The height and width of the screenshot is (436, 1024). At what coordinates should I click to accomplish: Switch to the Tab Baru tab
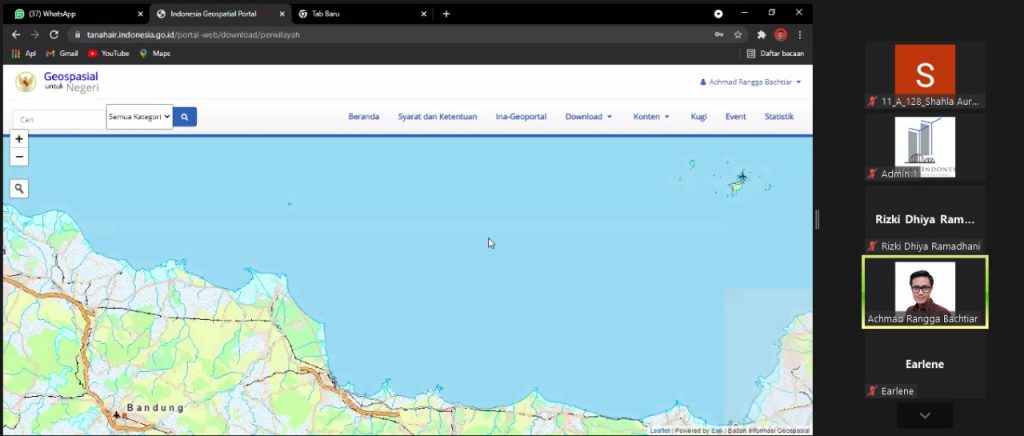point(361,14)
